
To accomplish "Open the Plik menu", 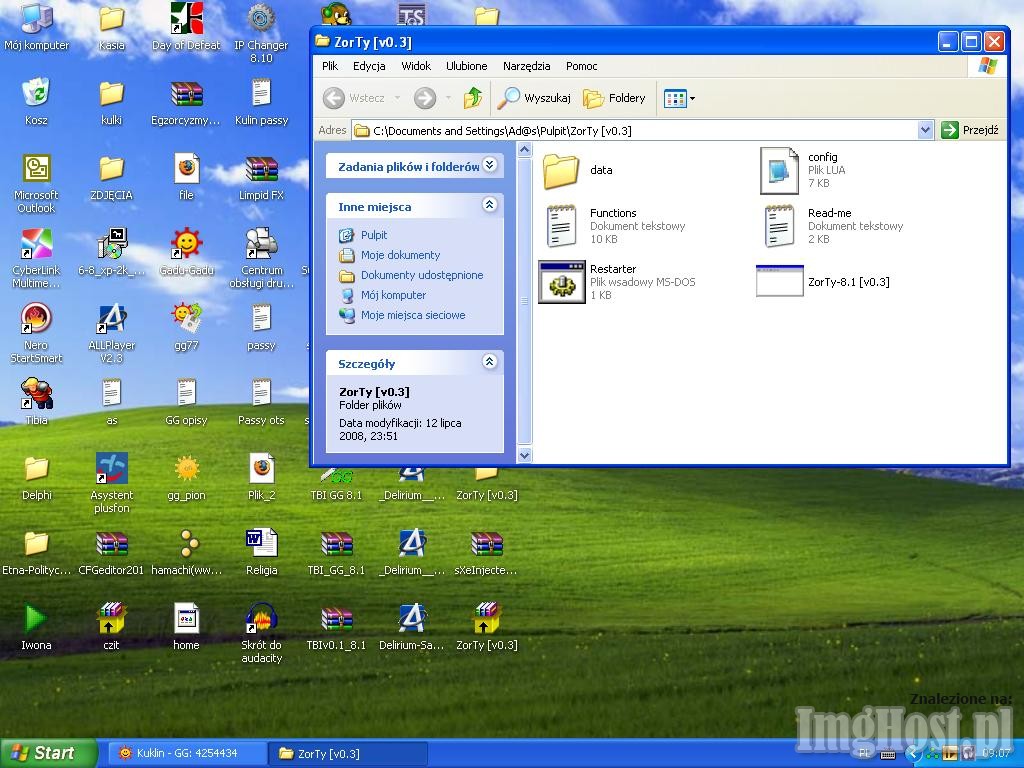I will pyautogui.click(x=330, y=66).
